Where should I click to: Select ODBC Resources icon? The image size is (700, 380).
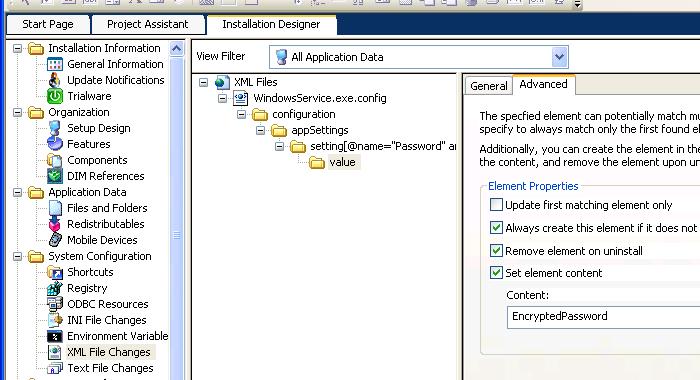click(55, 305)
